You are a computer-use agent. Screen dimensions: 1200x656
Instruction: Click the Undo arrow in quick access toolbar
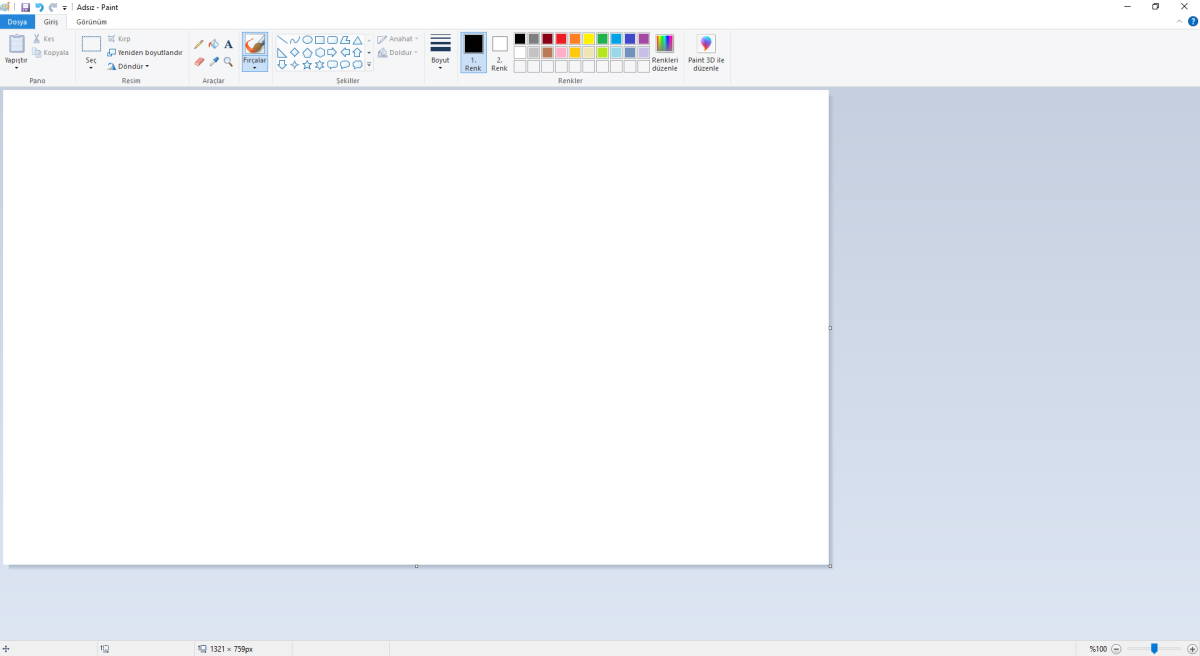coord(39,7)
